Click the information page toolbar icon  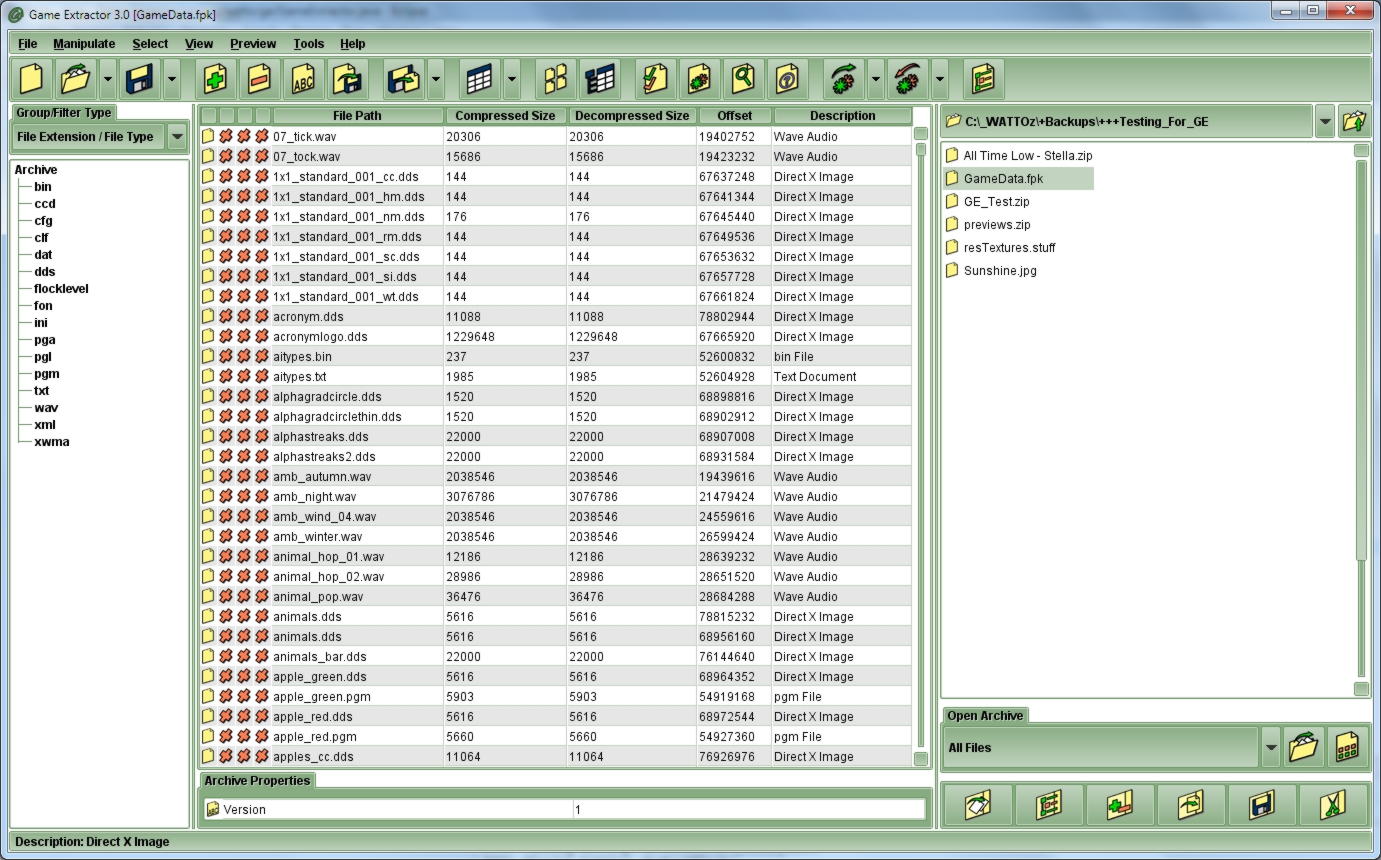pyautogui.click(x=787, y=79)
